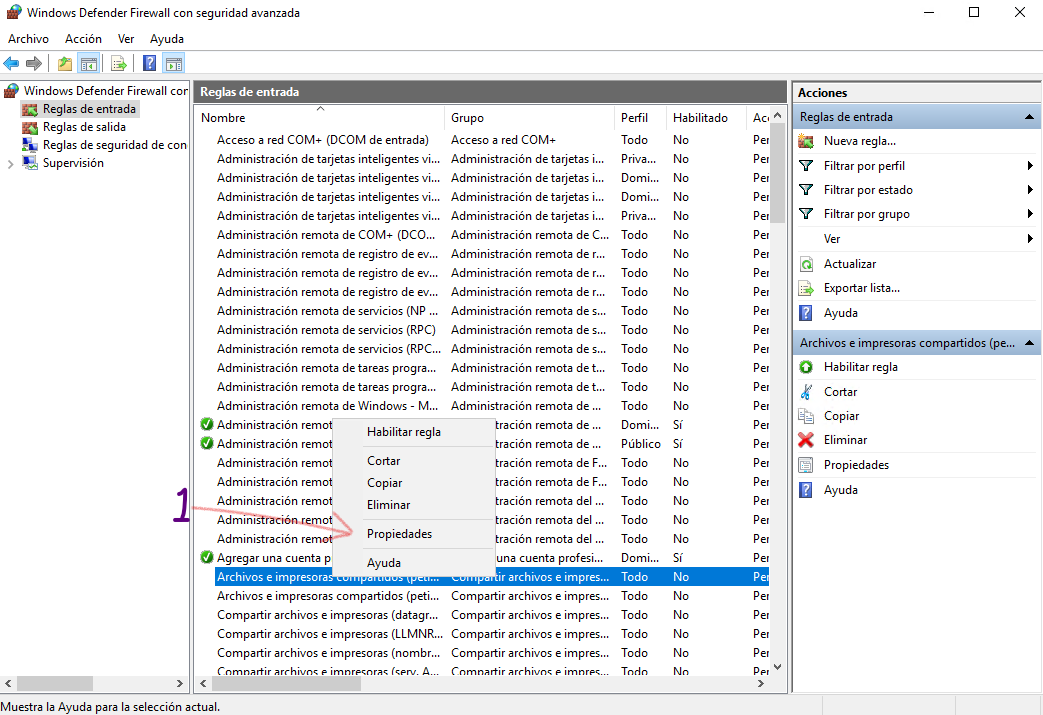Click the Export List toolbar icon
The width and height of the screenshot is (1043, 715).
(119, 64)
